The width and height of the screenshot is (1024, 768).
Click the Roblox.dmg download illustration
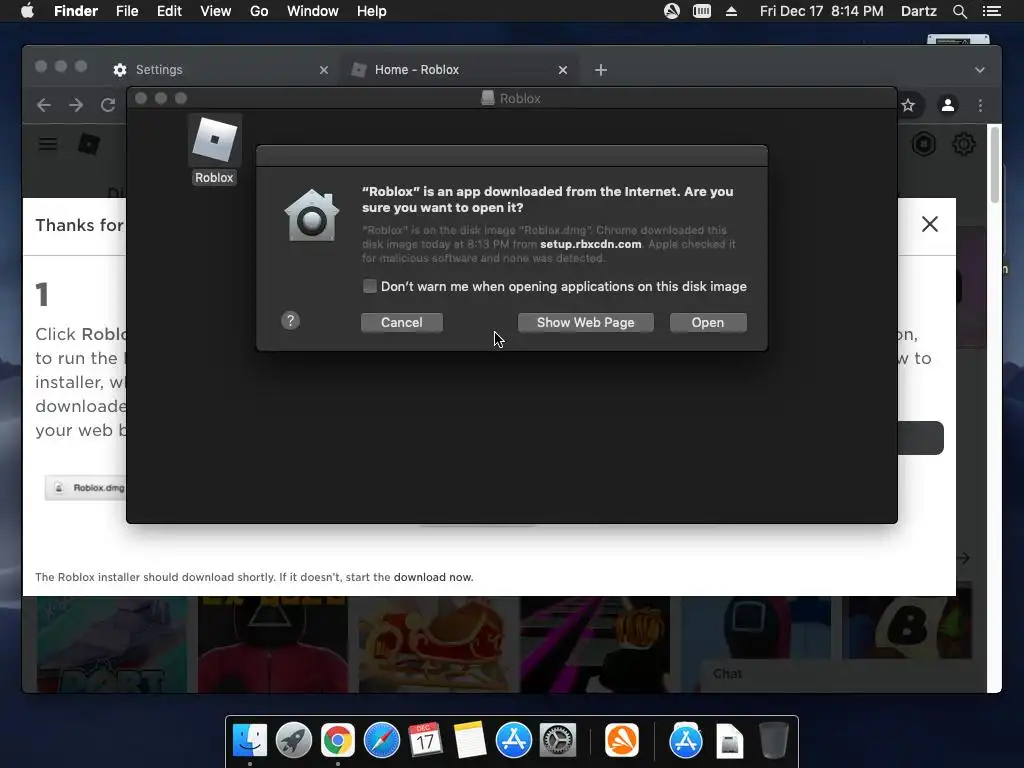[x=86, y=488]
